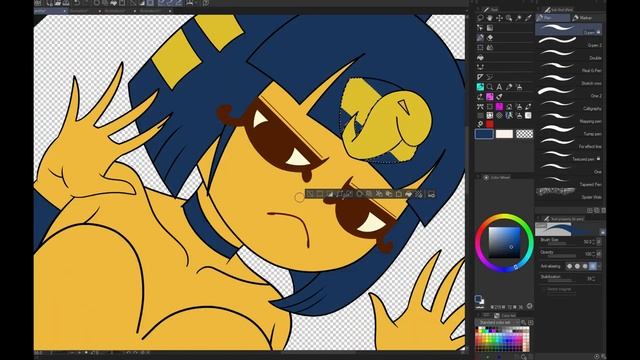Click the Opacity slider
Viewport: 640px width, 360px height.
[x=562, y=256]
